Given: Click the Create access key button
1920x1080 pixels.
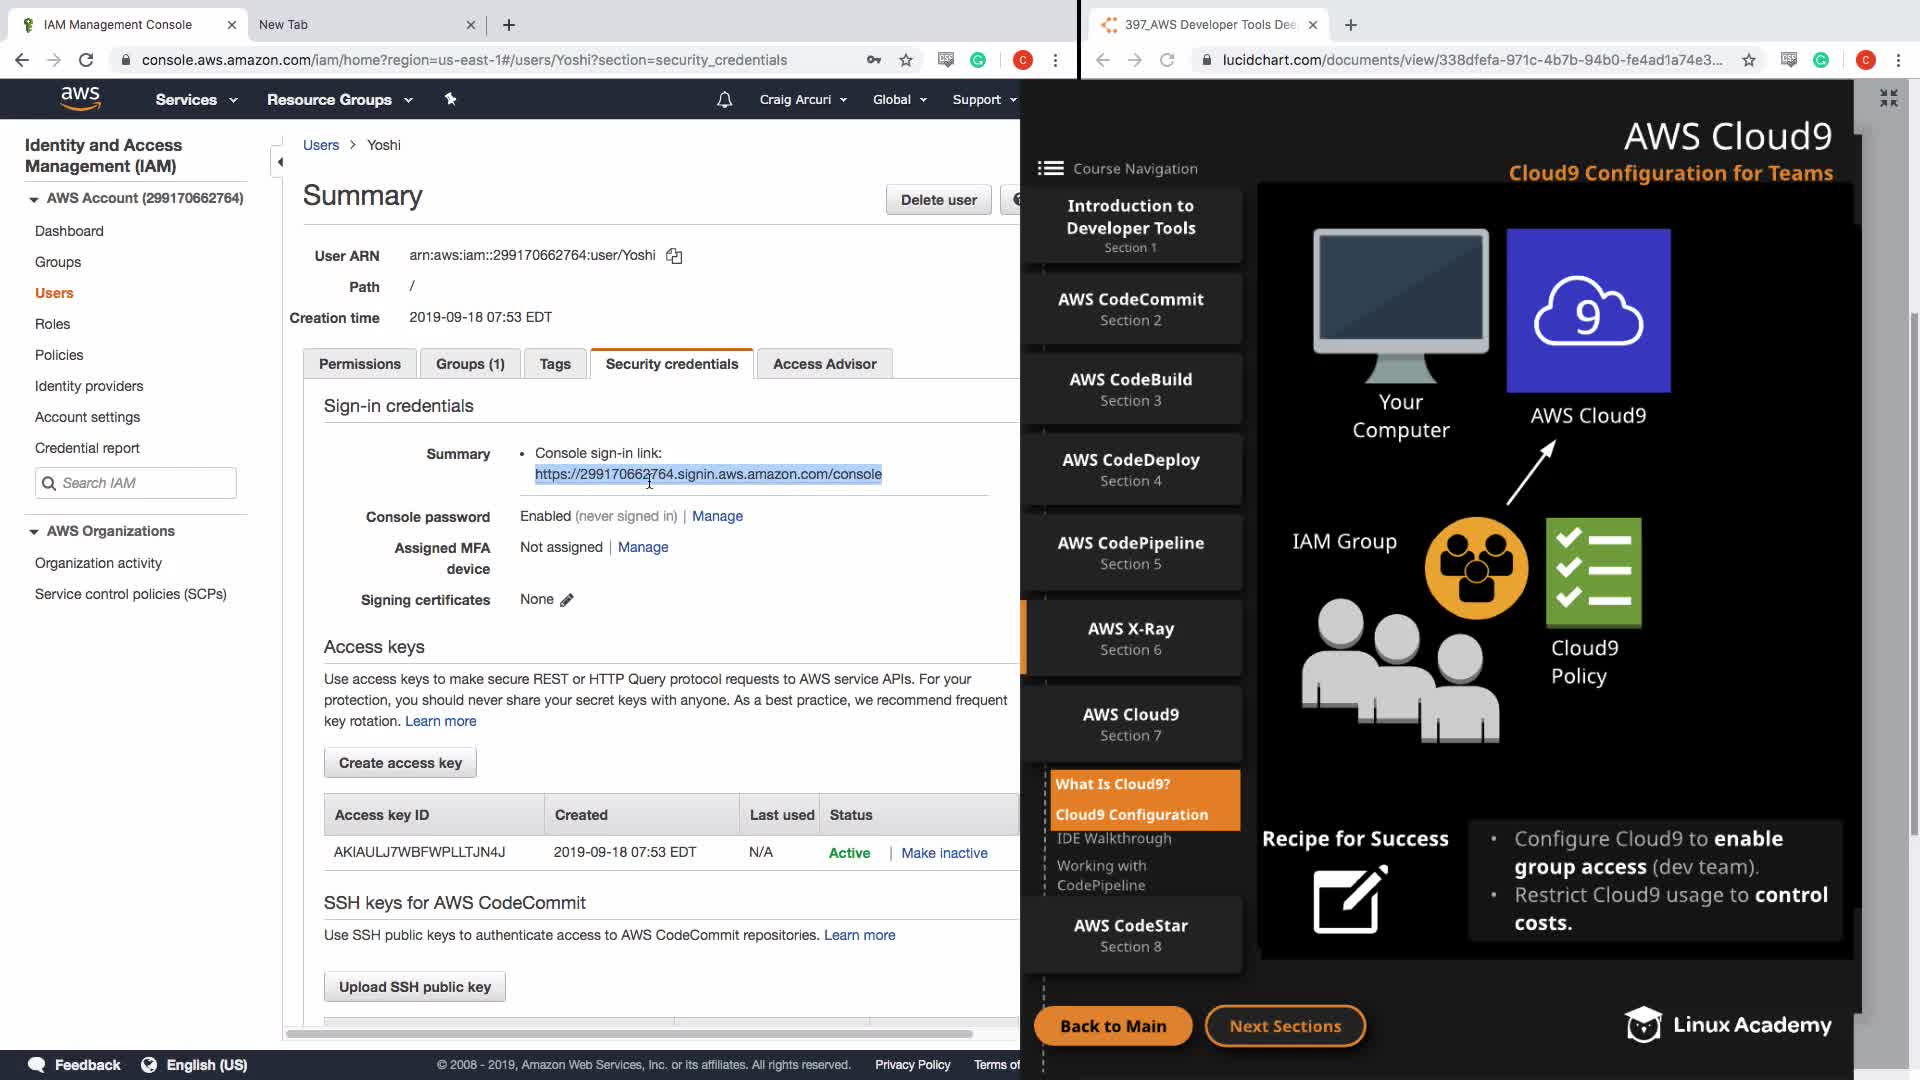Looking at the screenshot, I should (400, 763).
